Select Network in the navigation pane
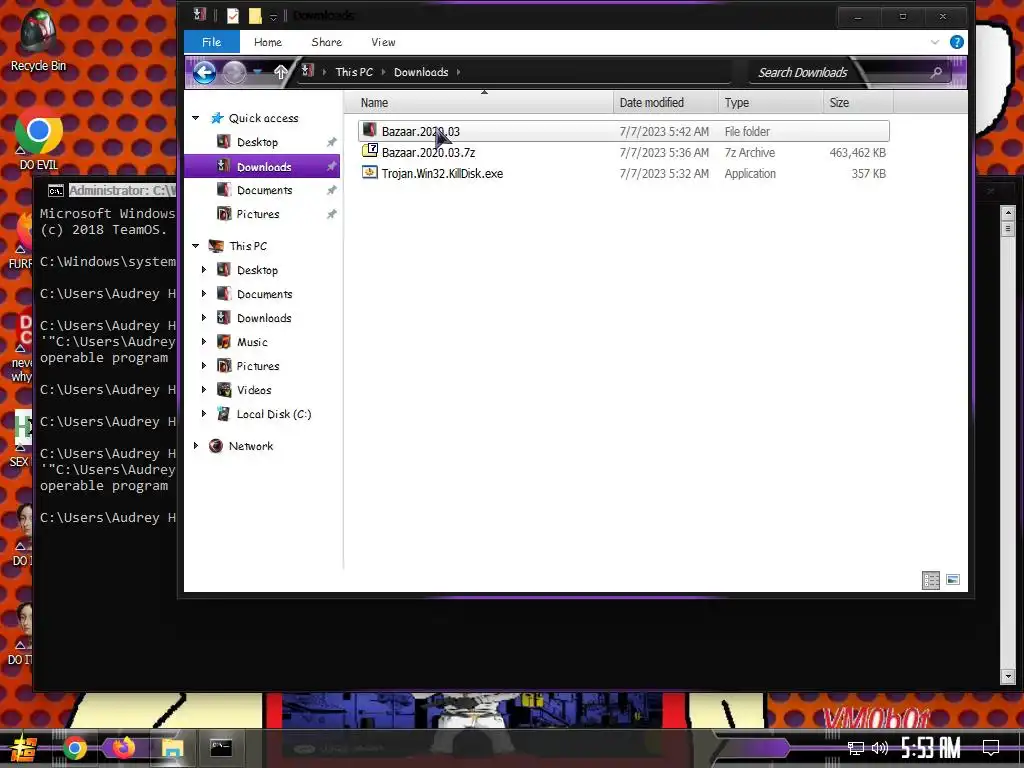Screen dimensions: 1024x768 coord(251,446)
